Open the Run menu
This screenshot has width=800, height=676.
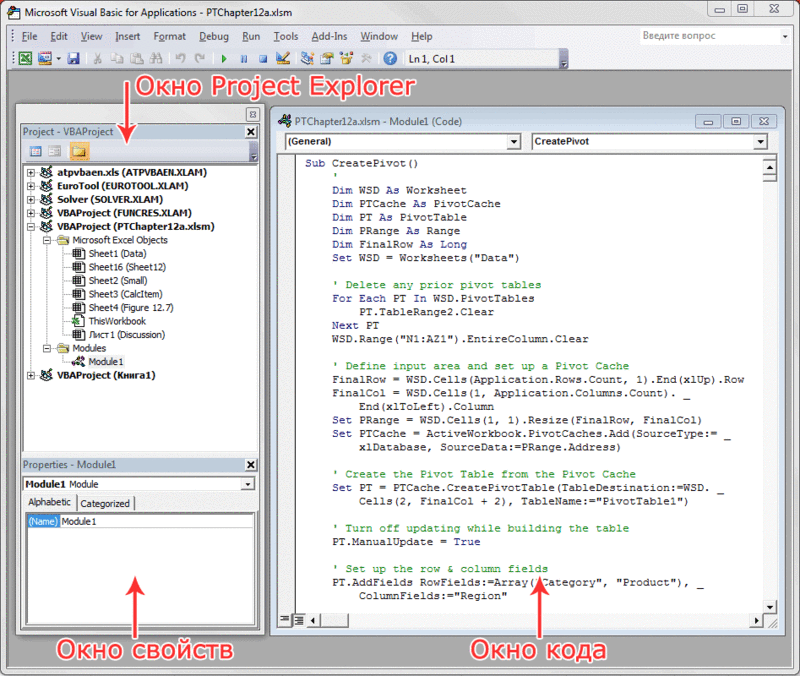click(x=251, y=36)
